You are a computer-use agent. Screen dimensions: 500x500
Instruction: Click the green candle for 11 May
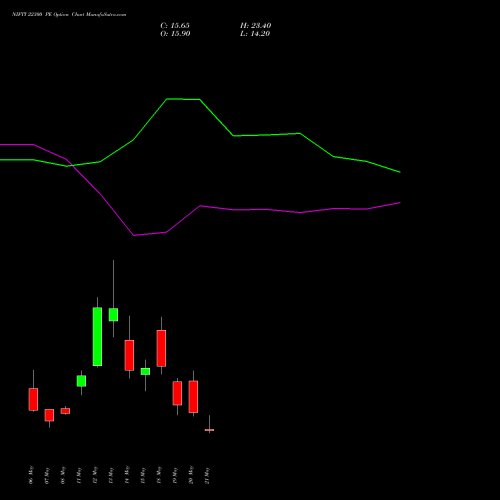click(x=81, y=381)
